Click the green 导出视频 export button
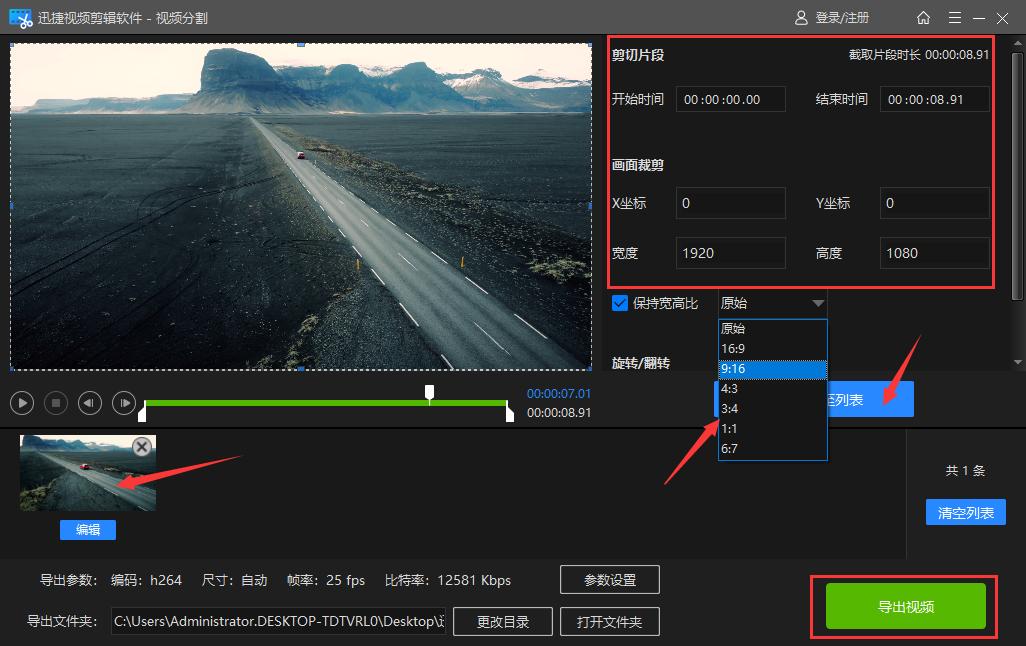 [903, 605]
